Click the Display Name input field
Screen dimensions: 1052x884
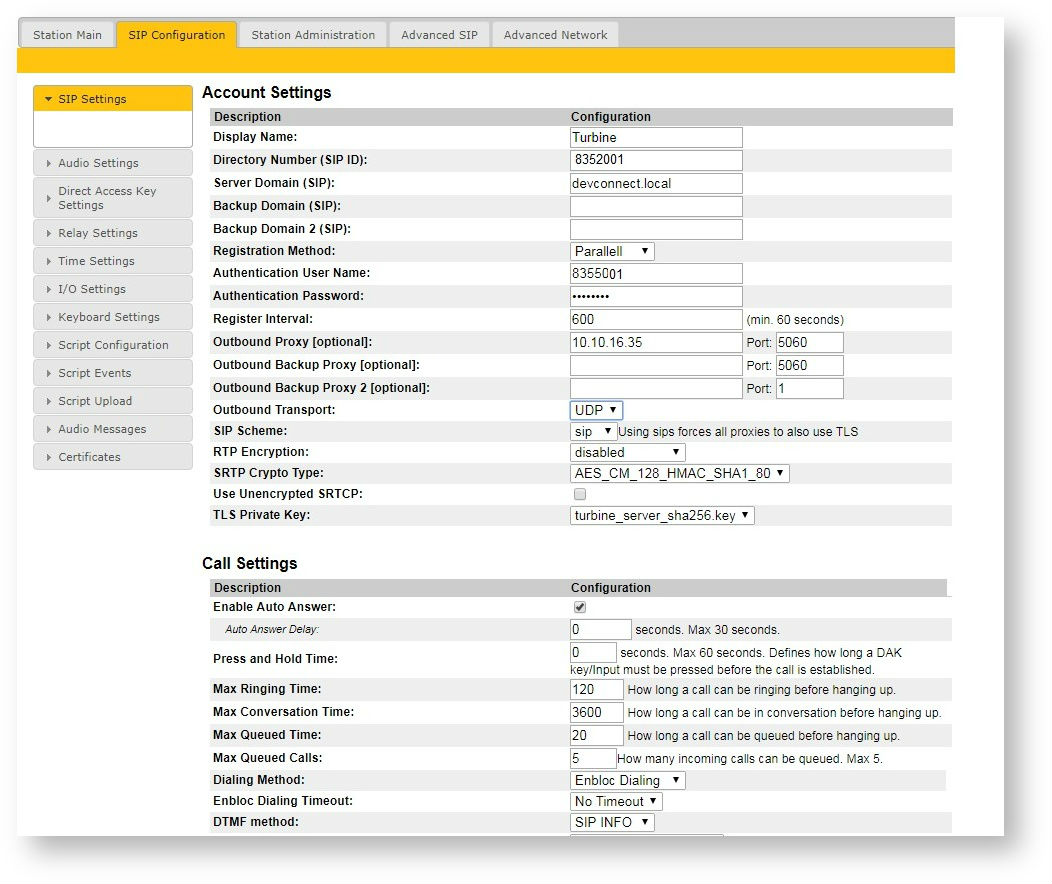coord(655,137)
